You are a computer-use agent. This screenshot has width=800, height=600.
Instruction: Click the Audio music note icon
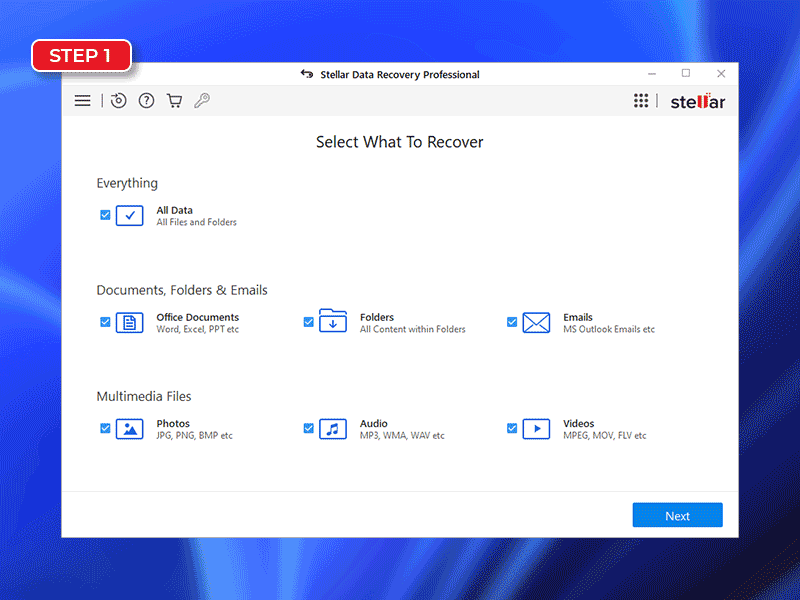pos(333,429)
